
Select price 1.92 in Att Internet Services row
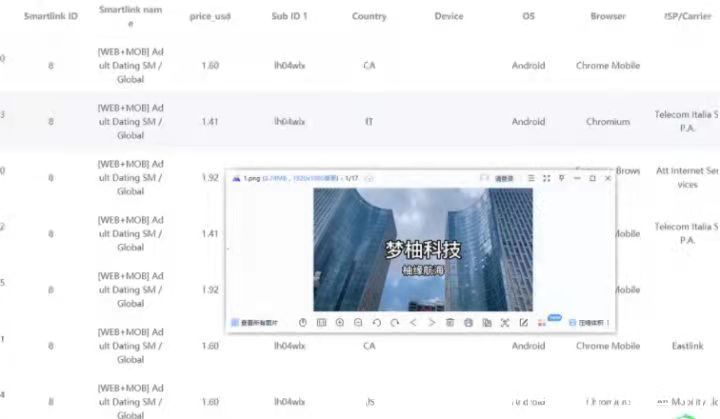tap(210, 177)
